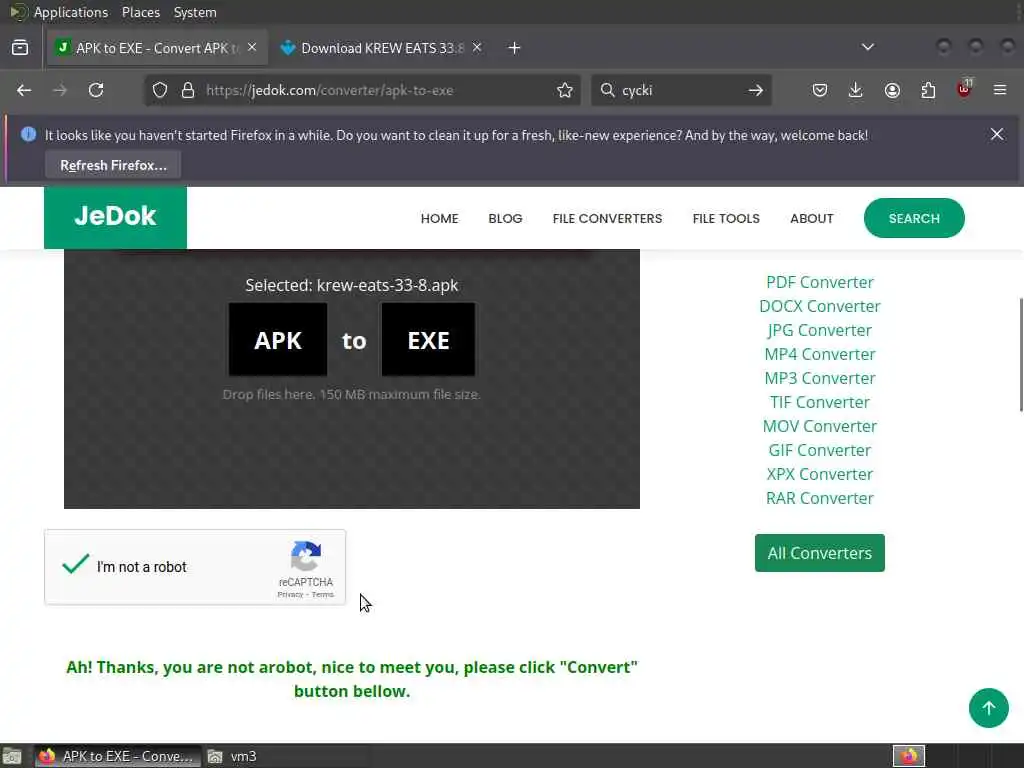Image resolution: width=1024 pixels, height=768 pixels.
Task: Open the Firefox View icon
Action: pyautogui.click(x=20, y=48)
